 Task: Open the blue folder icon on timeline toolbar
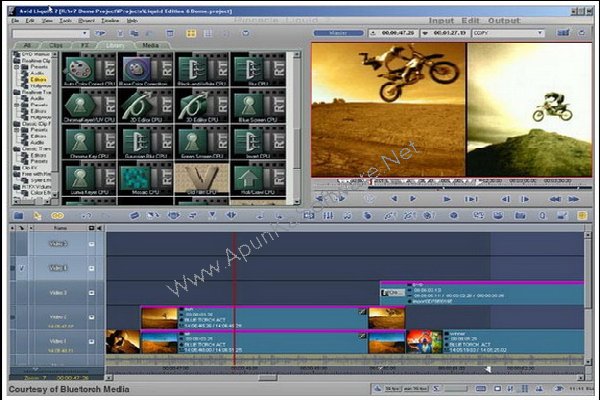(18, 216)
